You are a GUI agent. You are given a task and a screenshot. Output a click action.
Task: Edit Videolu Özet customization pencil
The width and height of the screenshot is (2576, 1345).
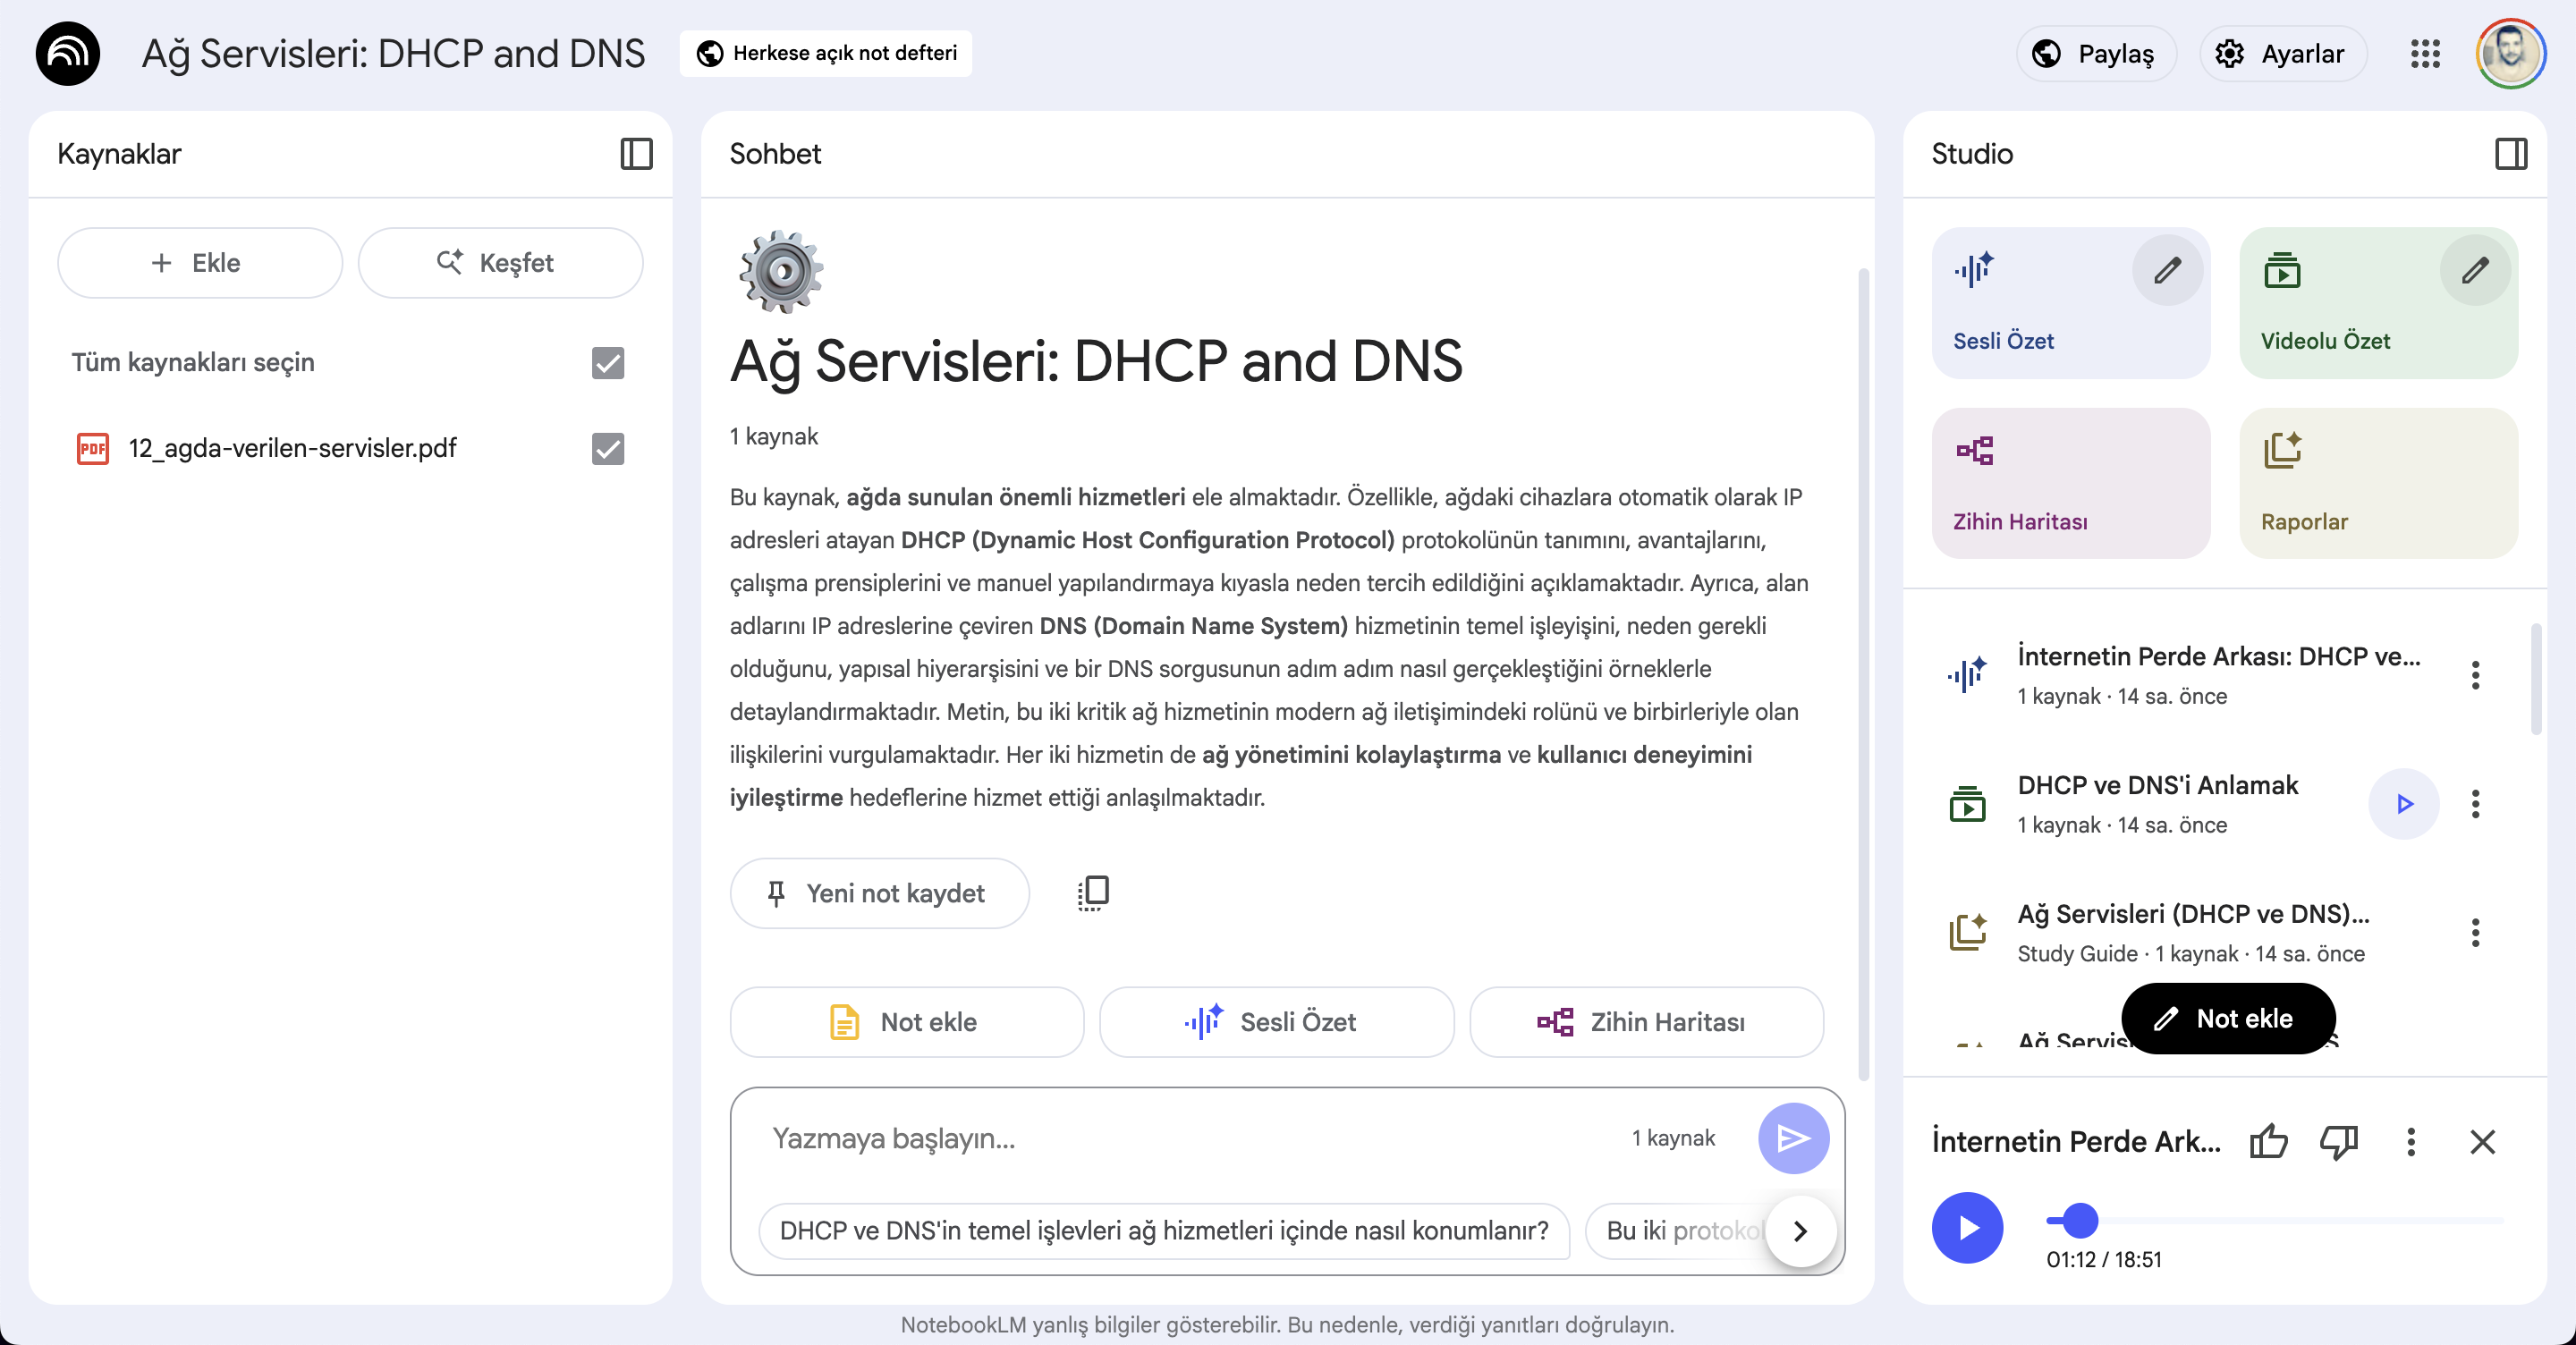[x=2474, y=270]
